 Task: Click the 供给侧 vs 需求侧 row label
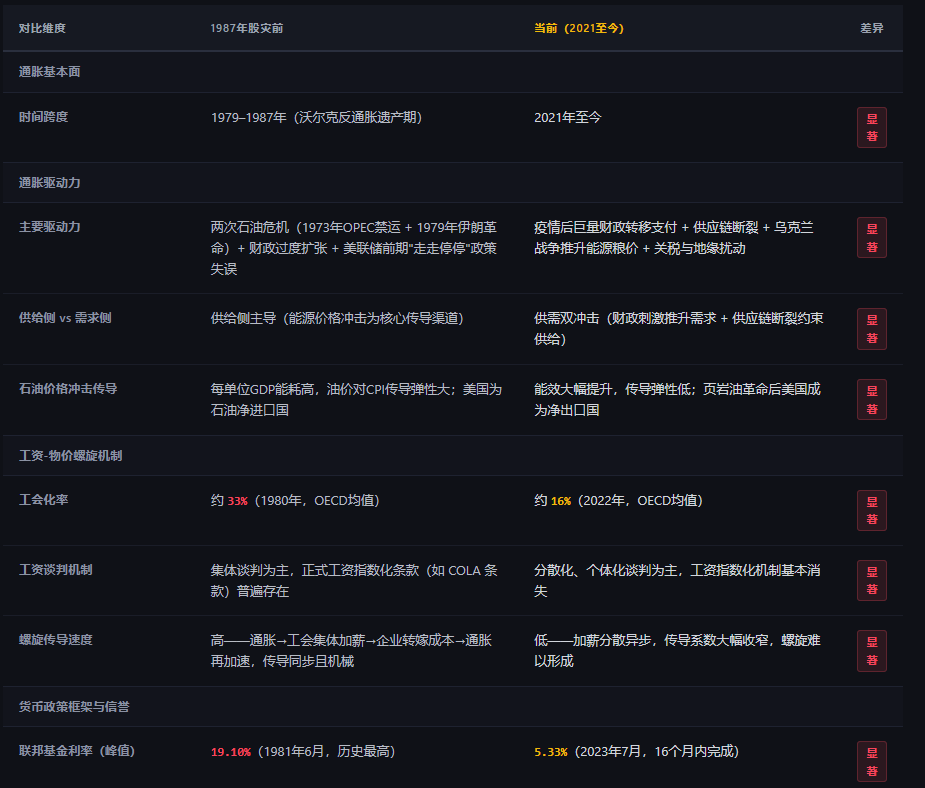pos(65,318)
